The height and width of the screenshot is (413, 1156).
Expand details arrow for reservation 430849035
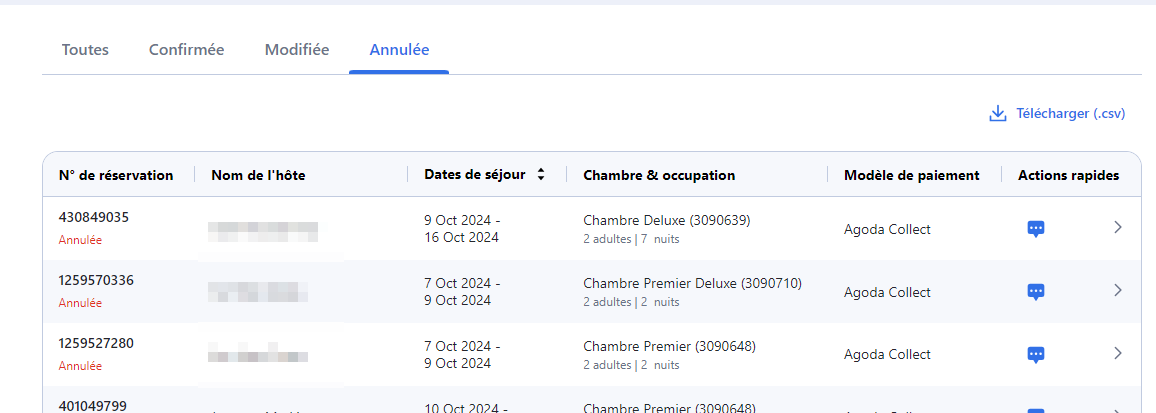1118,228
